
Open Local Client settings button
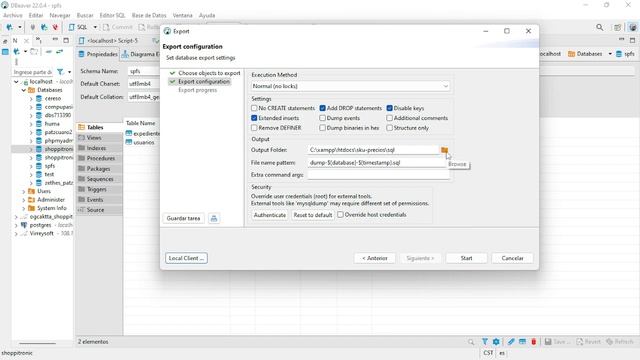coord(186,258)
